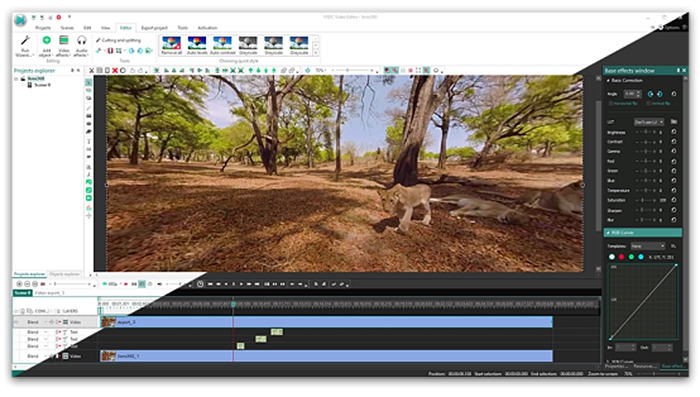Open the RGB Curves Templates dropdown
Screen dimensions: 700x397
(648, 246)
